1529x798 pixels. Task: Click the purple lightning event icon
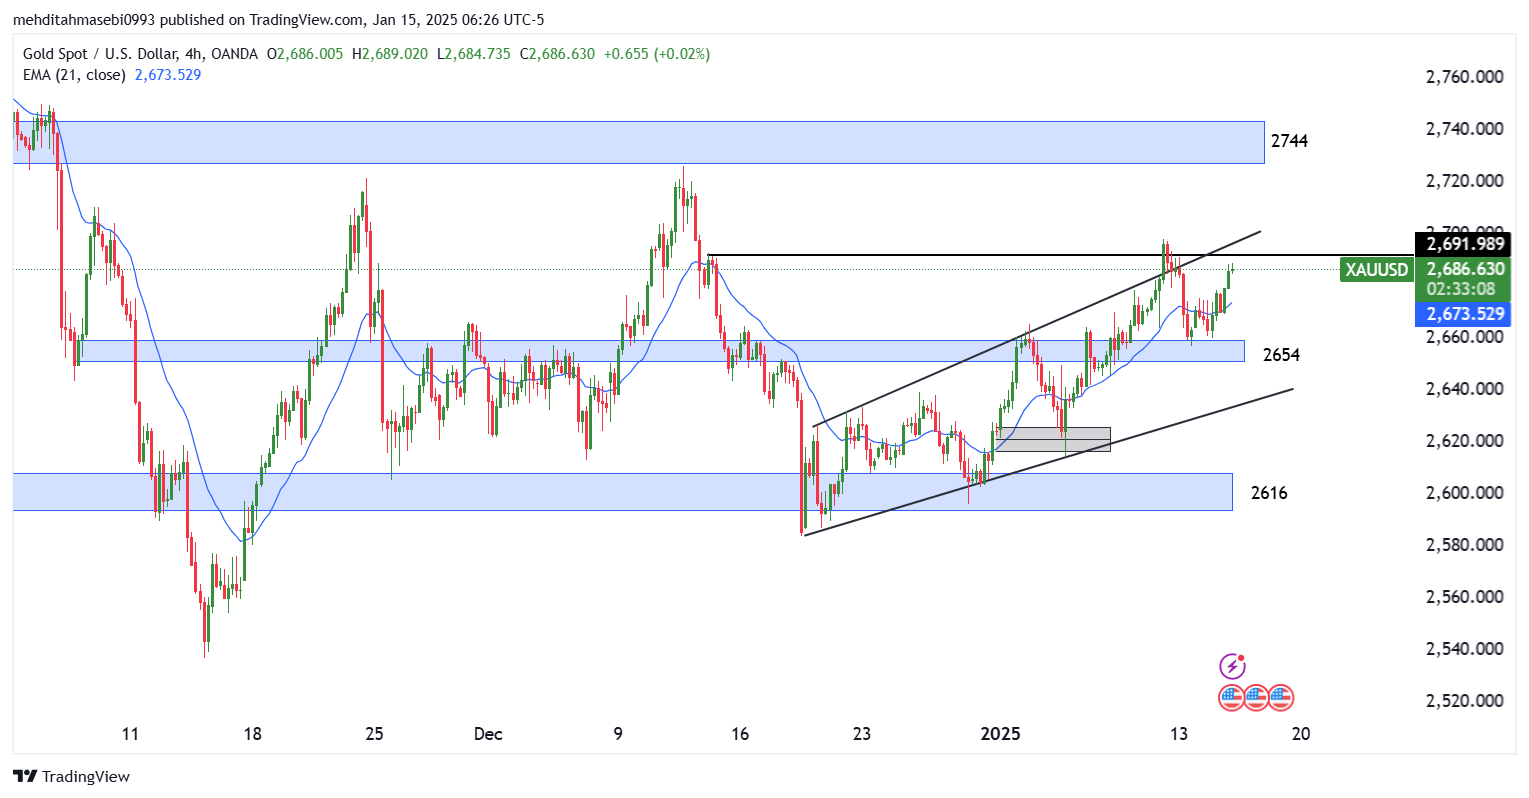[x=1232, y=666]
